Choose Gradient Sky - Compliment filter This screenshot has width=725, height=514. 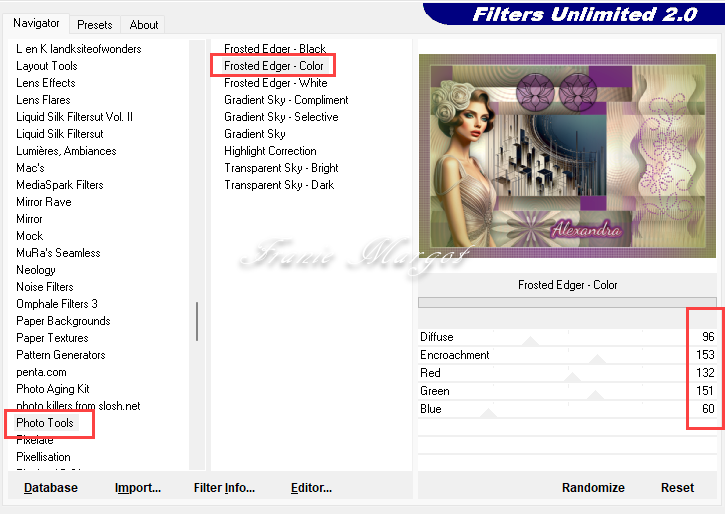click(286, 100)
